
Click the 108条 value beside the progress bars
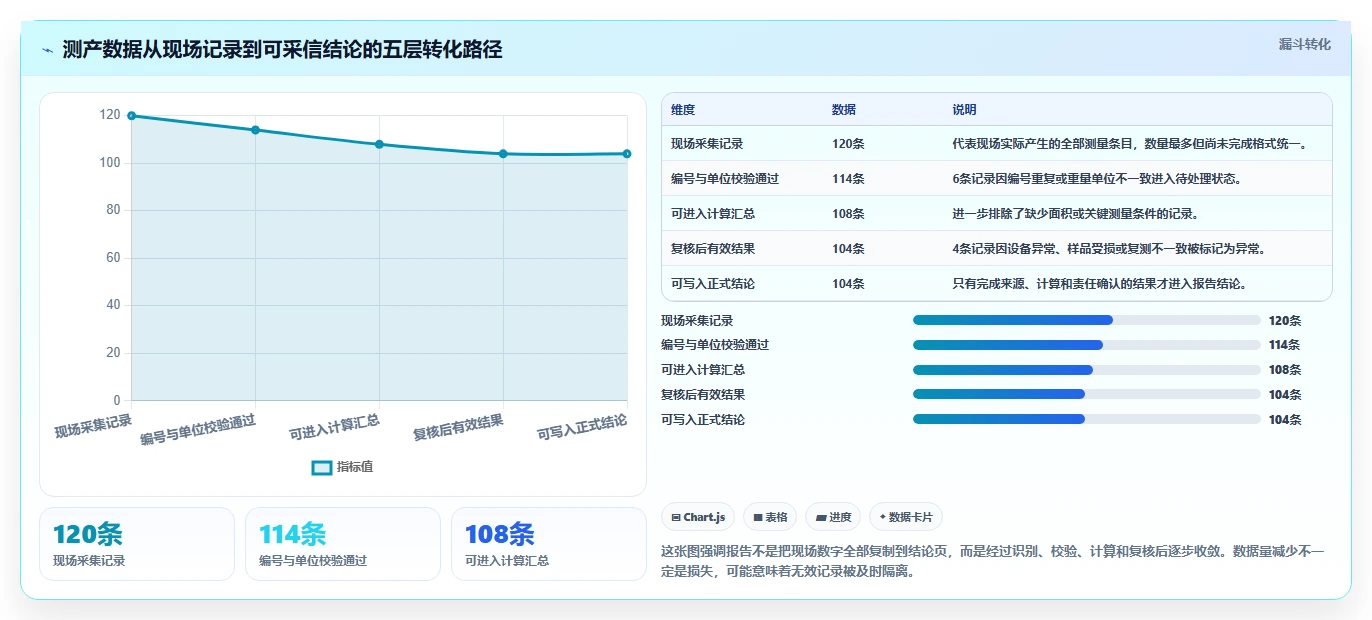[x=1285, y=370]
